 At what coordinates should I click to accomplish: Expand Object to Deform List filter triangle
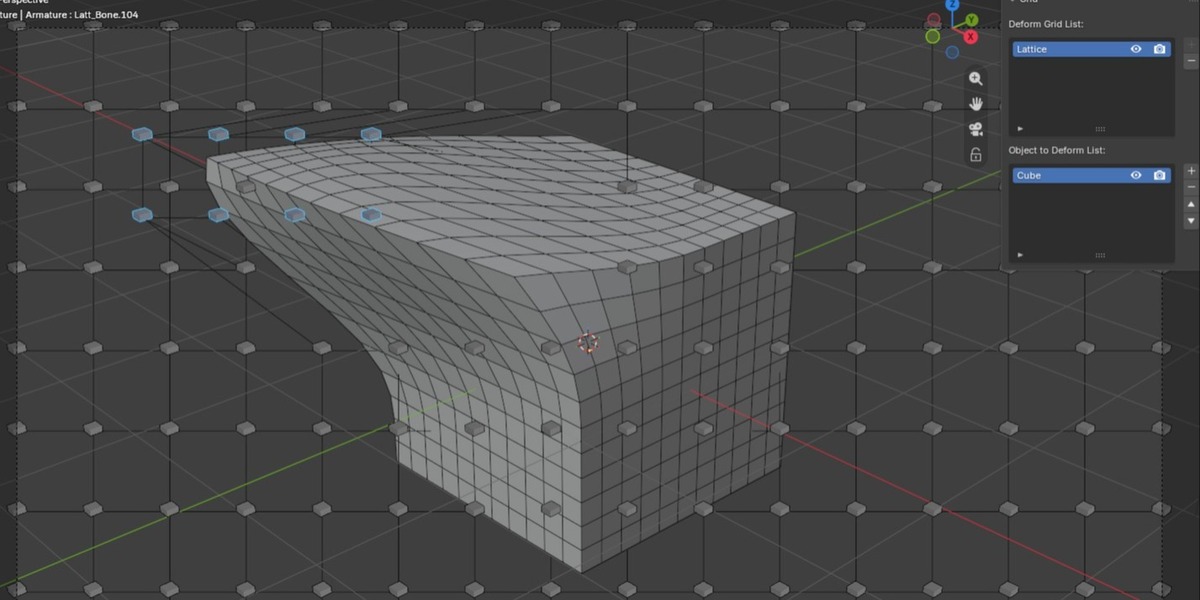point(1020,255)
